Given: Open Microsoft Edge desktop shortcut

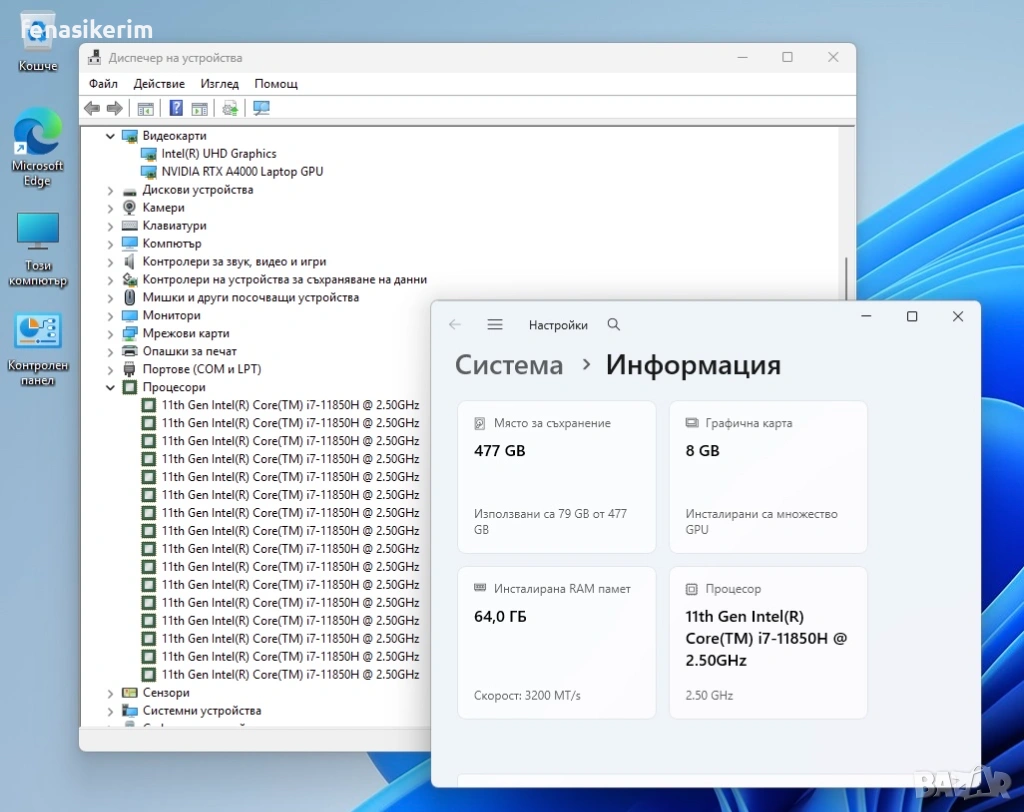Looking at the screenshot, I should 37,147.
